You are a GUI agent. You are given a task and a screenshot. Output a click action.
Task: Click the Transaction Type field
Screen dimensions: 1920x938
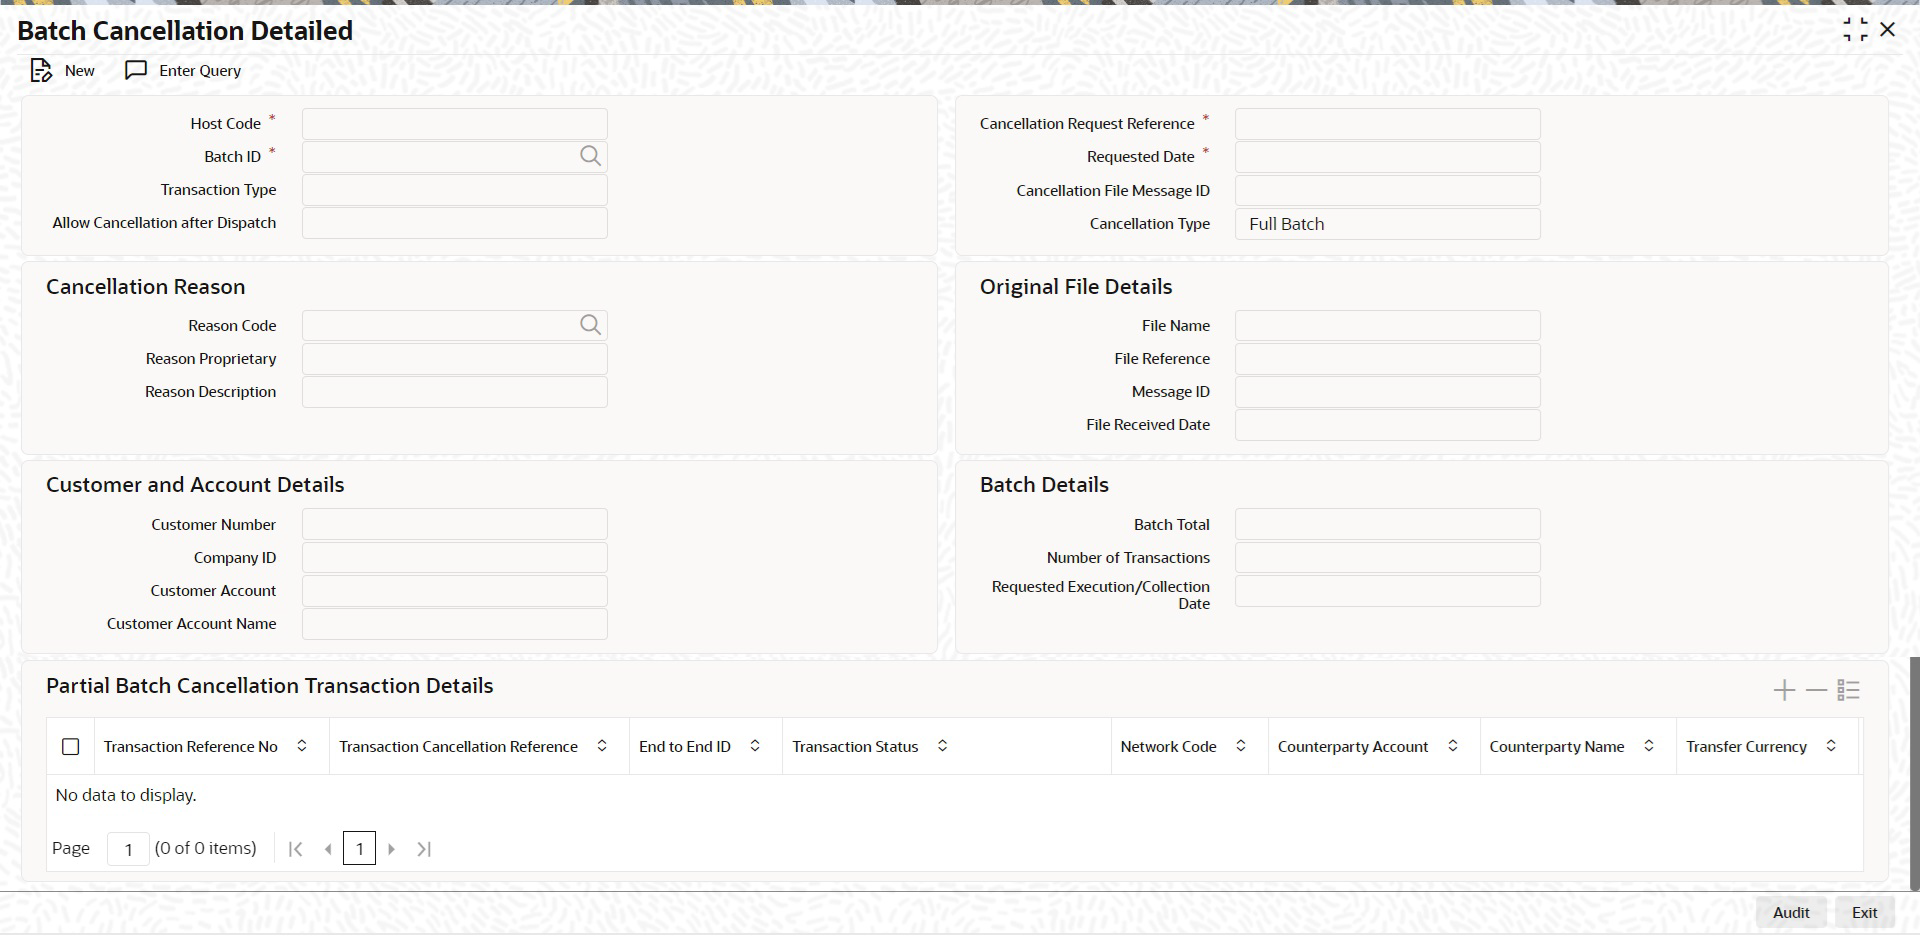pyautogui.click(x=455, y=190)
